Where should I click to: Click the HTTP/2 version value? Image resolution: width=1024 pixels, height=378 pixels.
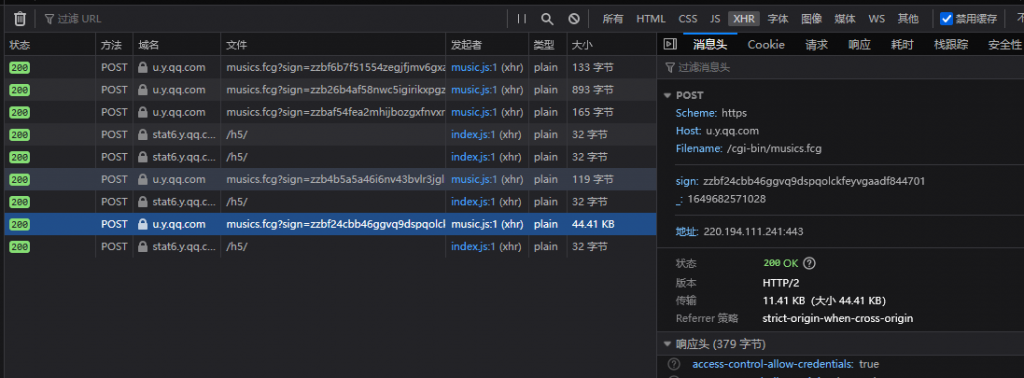[781, 283]
